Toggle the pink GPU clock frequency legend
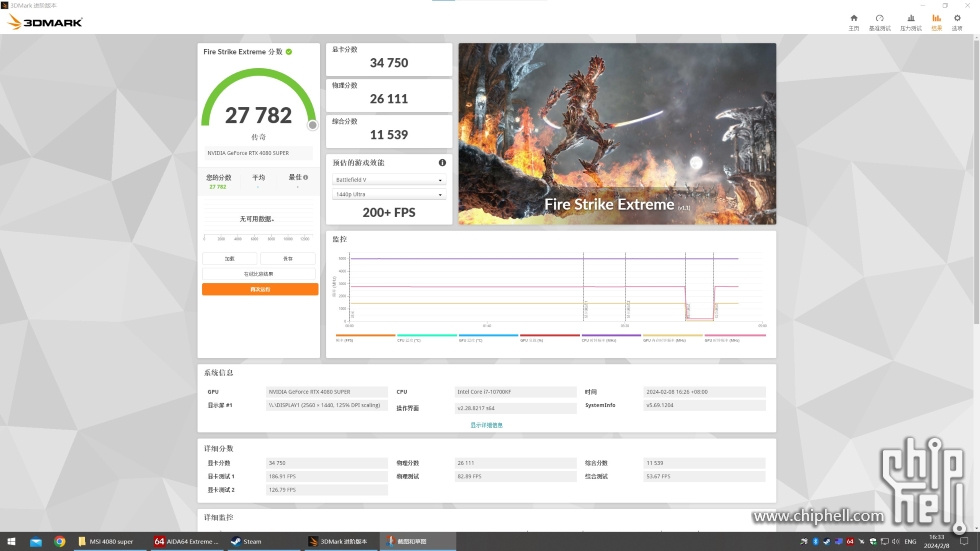The height and width of the screenshot is (551, 980). (734, 337)
